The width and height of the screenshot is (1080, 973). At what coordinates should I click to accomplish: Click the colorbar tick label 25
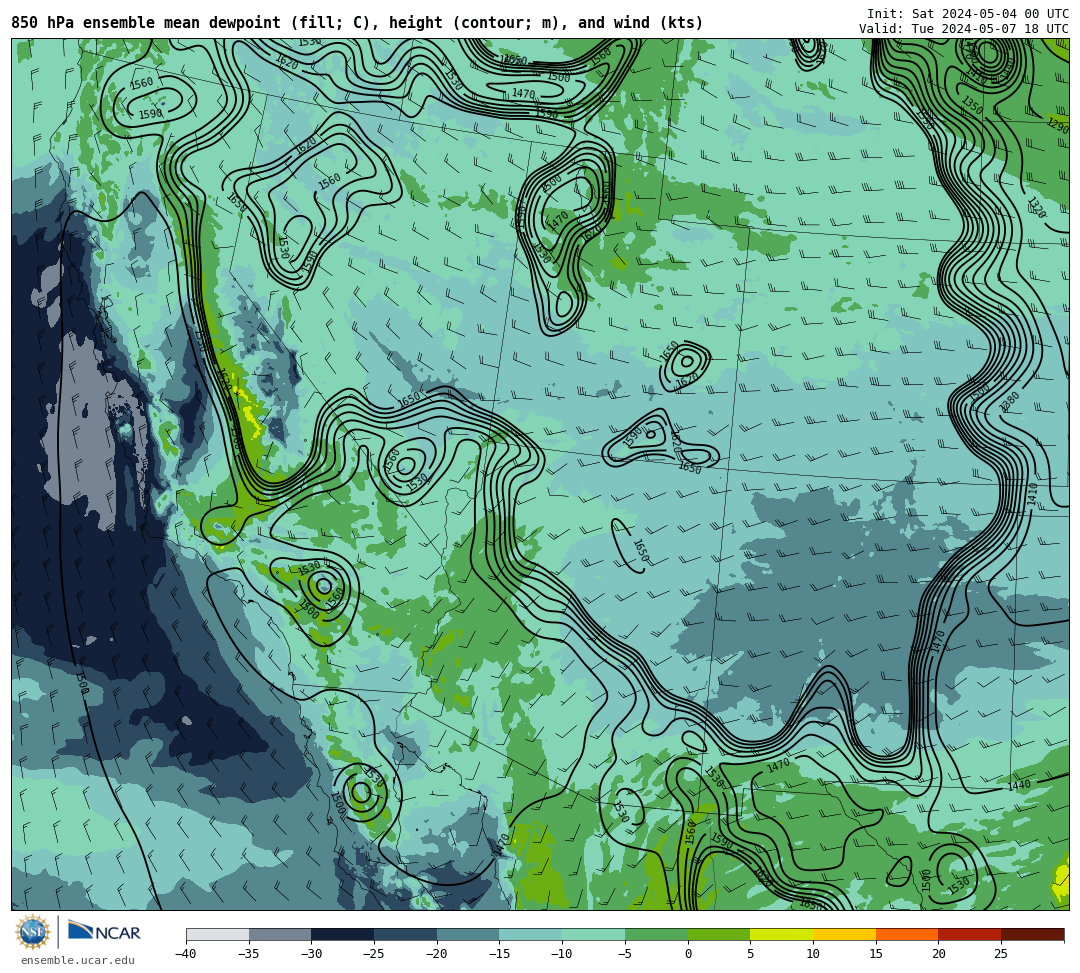point(1001,954)
